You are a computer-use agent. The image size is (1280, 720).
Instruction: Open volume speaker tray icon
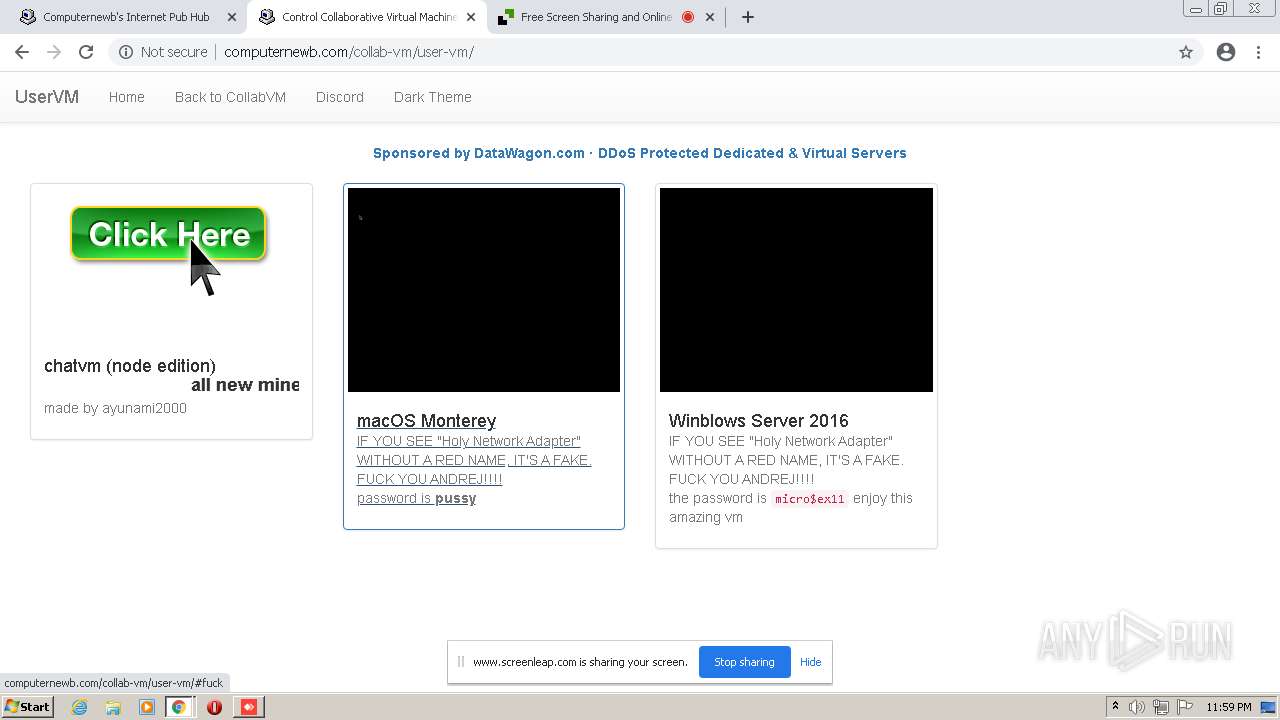tap(1138, 707)
